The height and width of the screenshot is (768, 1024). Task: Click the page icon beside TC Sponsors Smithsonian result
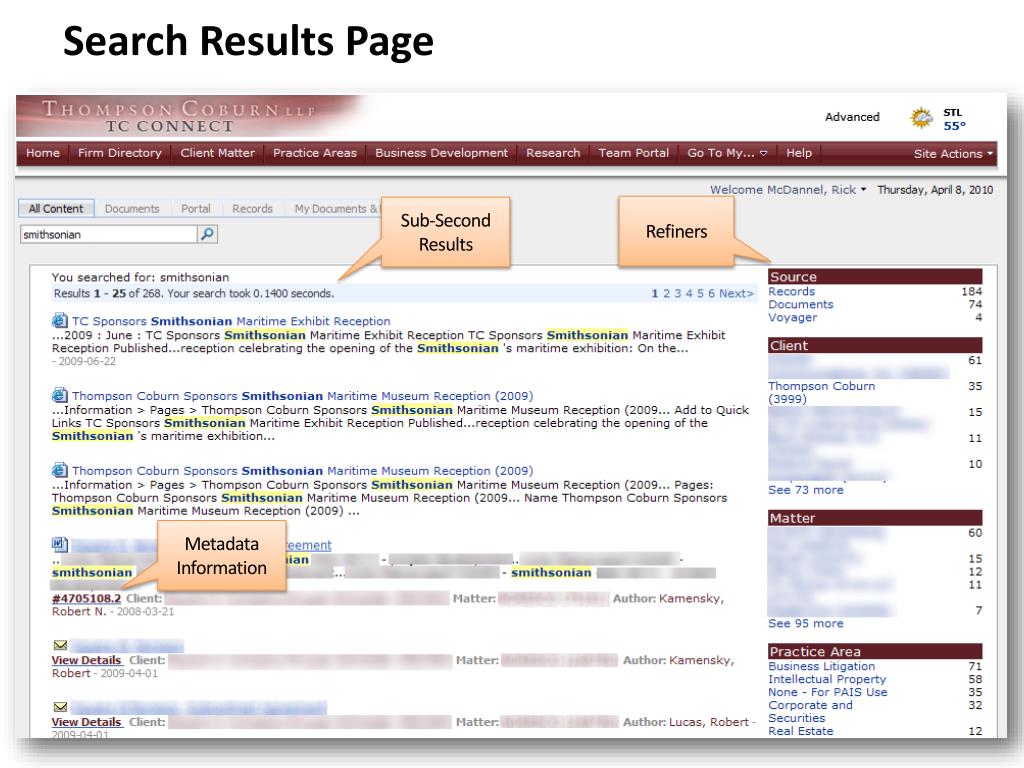(x=59, y=321)
